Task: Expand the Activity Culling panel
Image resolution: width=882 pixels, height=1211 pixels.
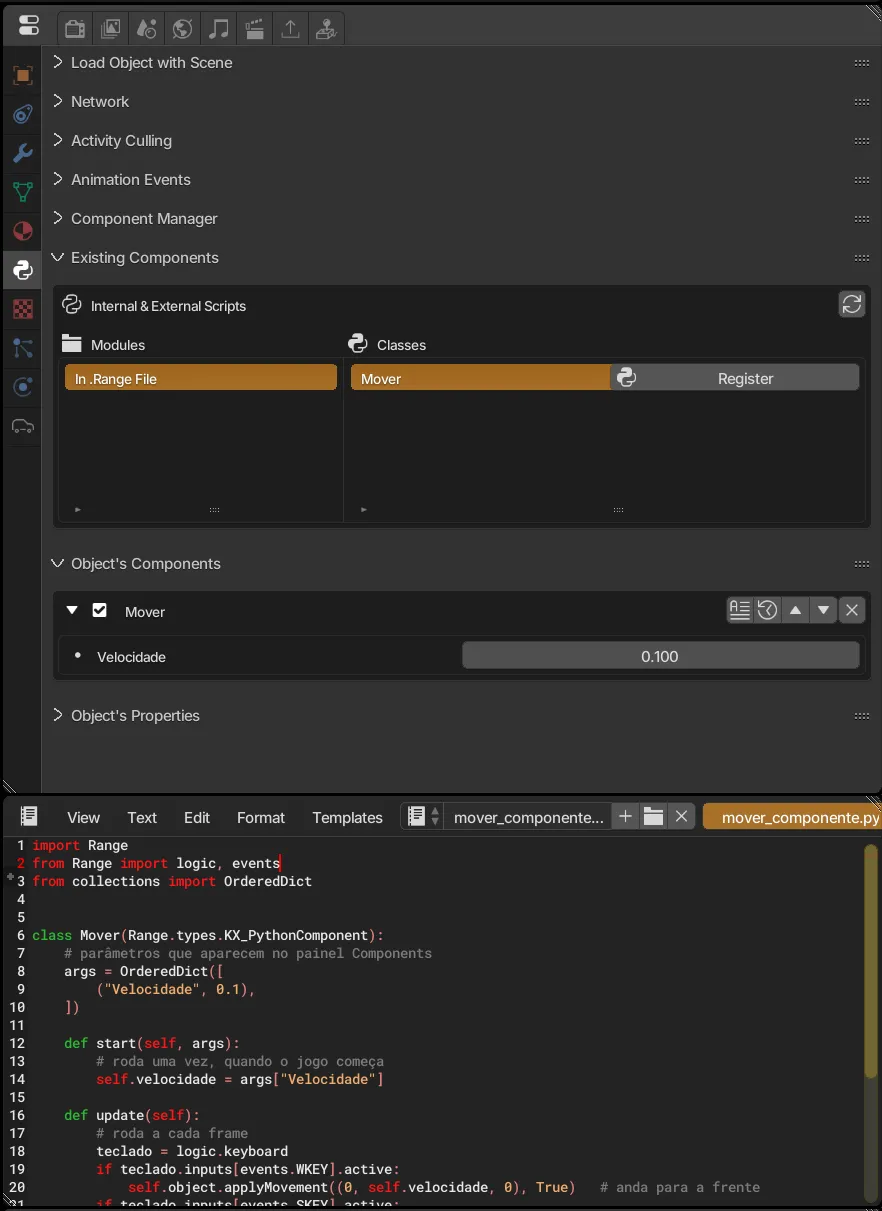Action: (x=58, y=140)
